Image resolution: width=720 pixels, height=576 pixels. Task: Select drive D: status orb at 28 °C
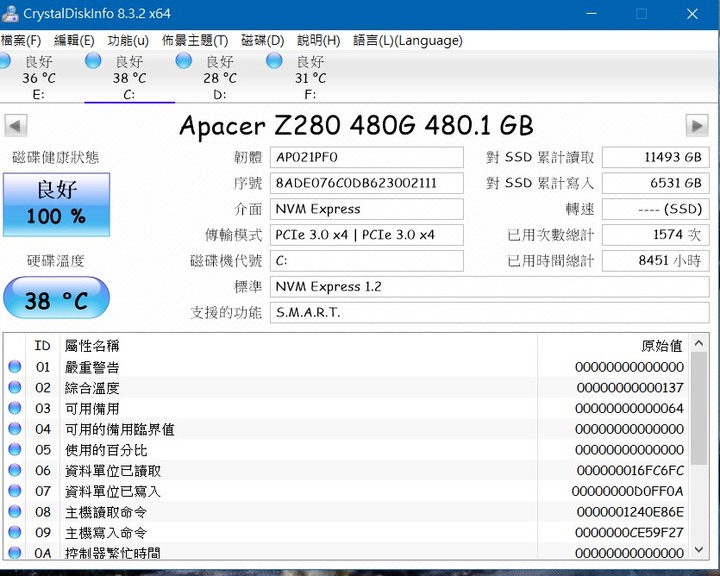click(x=185, y=62)
